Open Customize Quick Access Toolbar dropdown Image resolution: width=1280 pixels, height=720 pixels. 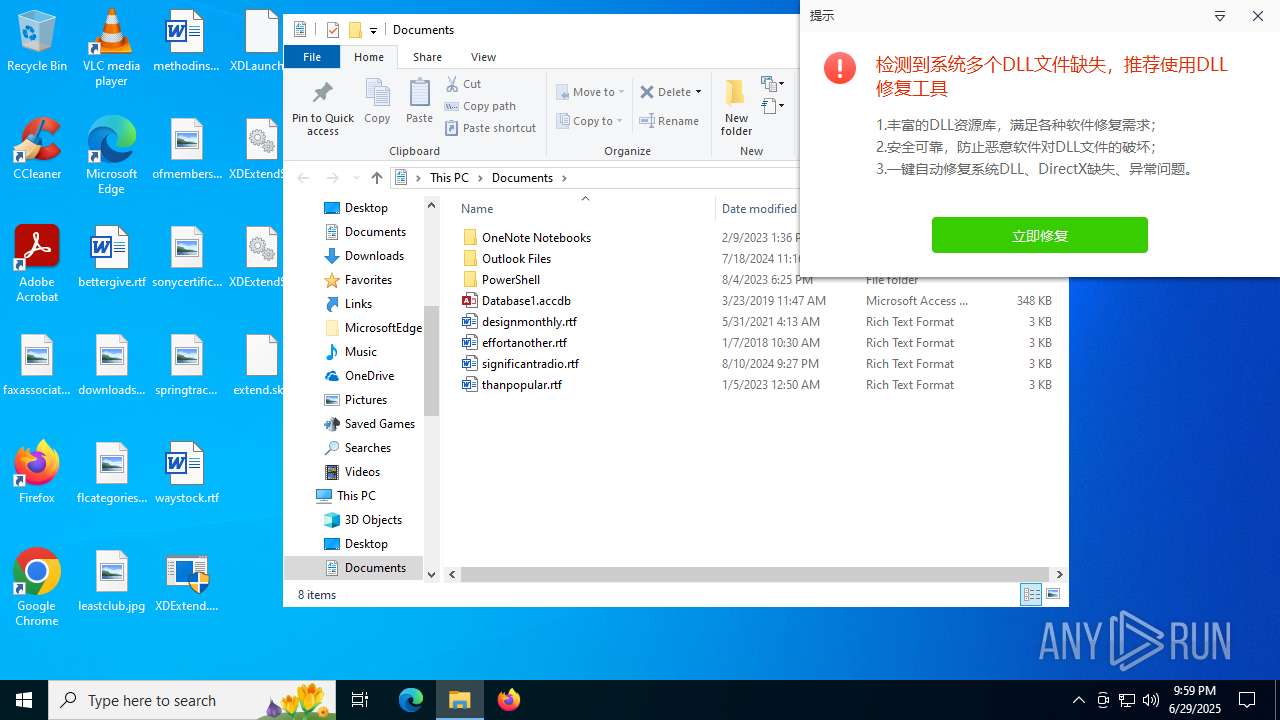(x=373, y=31)
